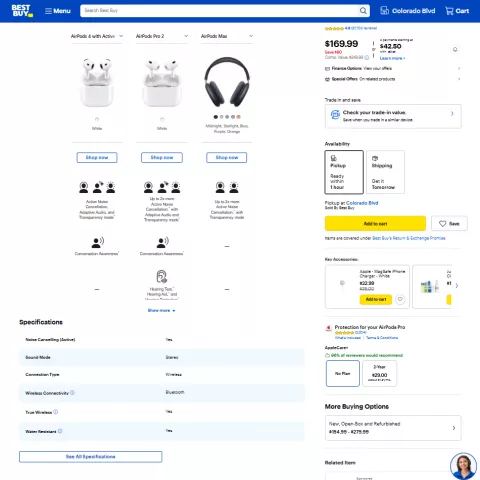
Task: Click the trade-in device icon
Action: [x=335, y=115]
